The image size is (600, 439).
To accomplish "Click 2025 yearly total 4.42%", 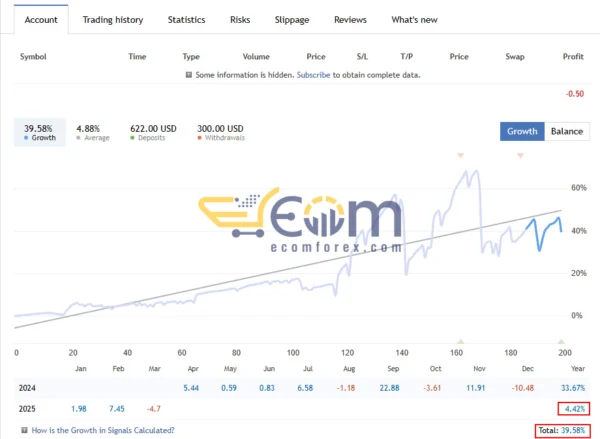I will (x=575, y=409).
